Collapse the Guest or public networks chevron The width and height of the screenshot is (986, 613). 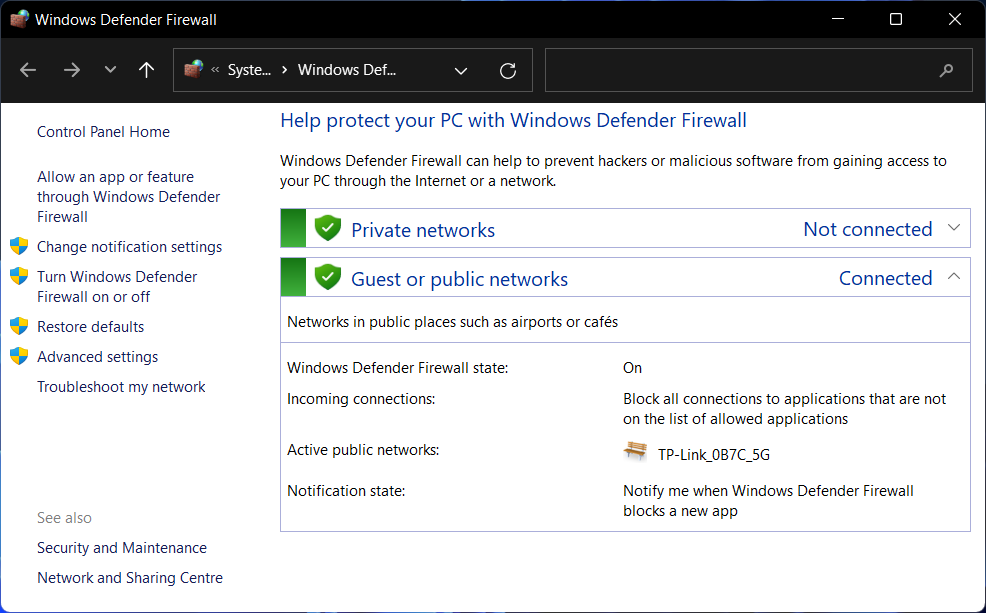coord(954,276)
